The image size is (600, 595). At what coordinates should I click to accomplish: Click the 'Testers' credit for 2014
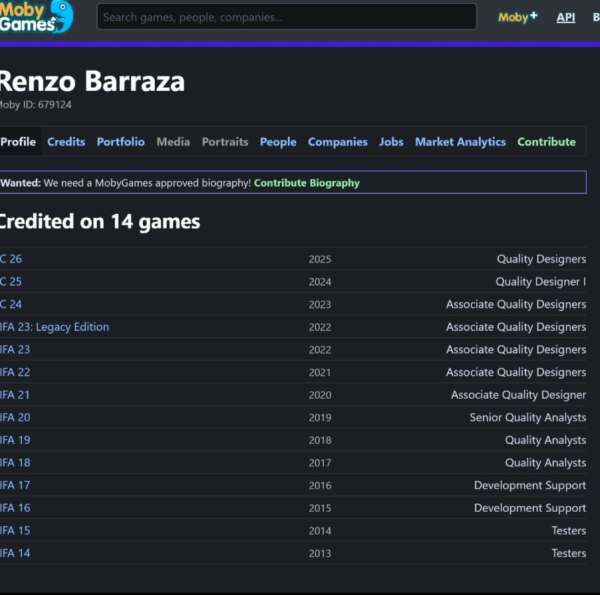point(569,530)
